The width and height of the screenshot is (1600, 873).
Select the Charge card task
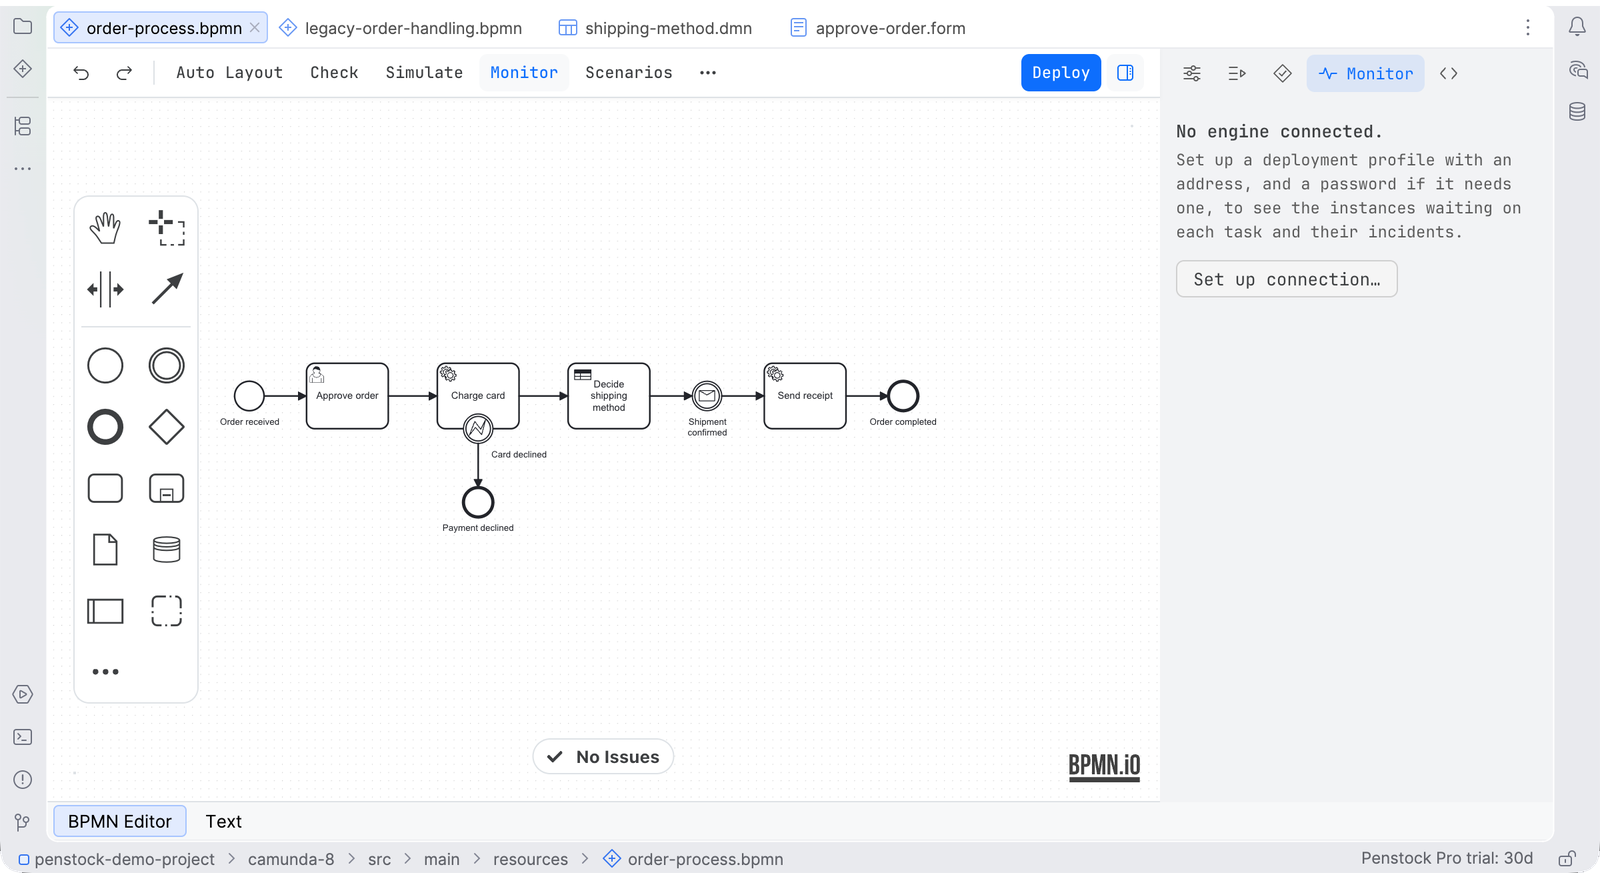(x=478, y=396)
